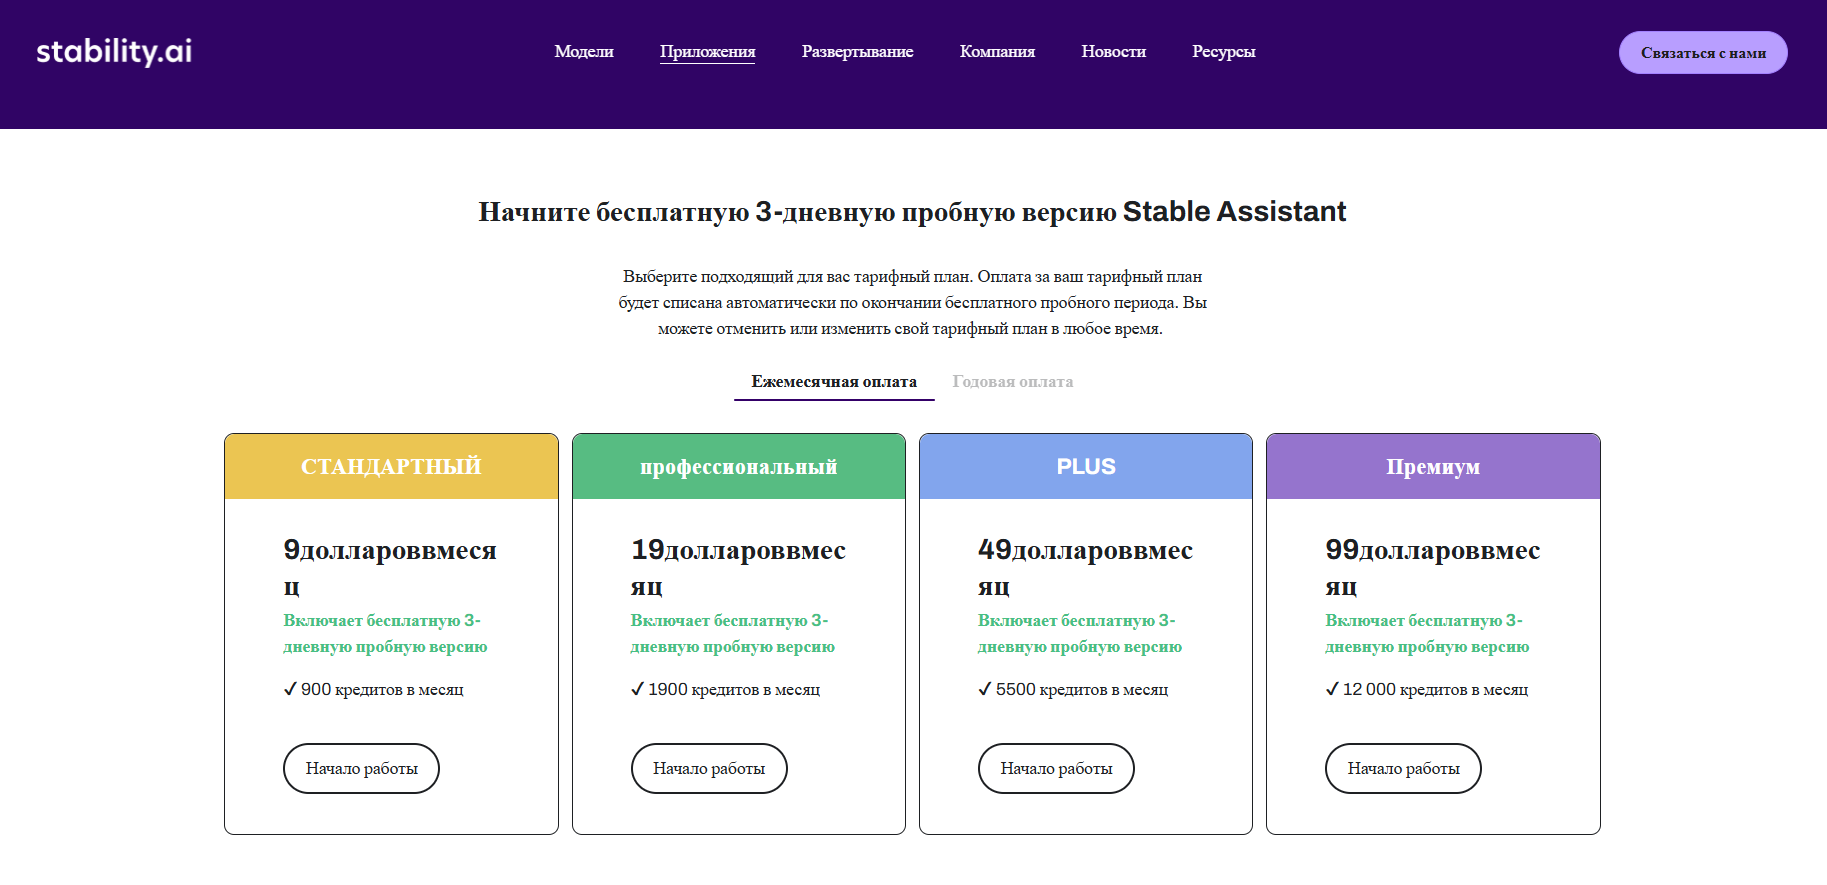1827x885 pixels.
Task: Click the purple Премиум plan header
Action: click(x=1432, y=467)
